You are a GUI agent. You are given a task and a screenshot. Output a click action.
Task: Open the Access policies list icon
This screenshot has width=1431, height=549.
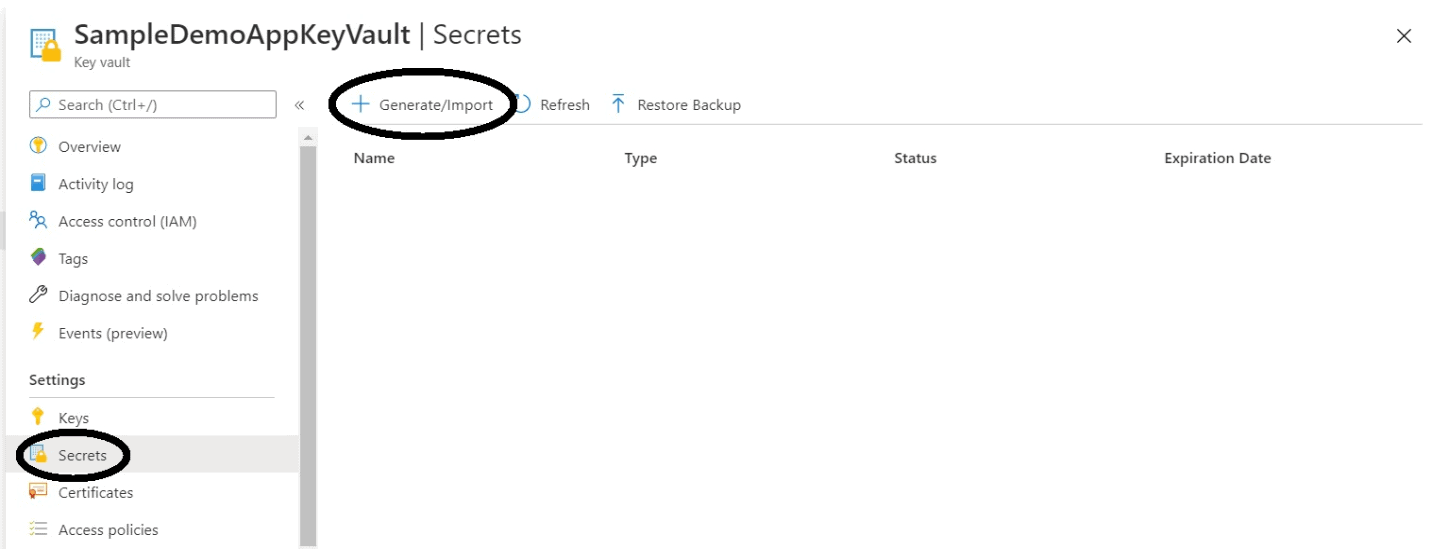pyautogui.click(x=39, y=529)
